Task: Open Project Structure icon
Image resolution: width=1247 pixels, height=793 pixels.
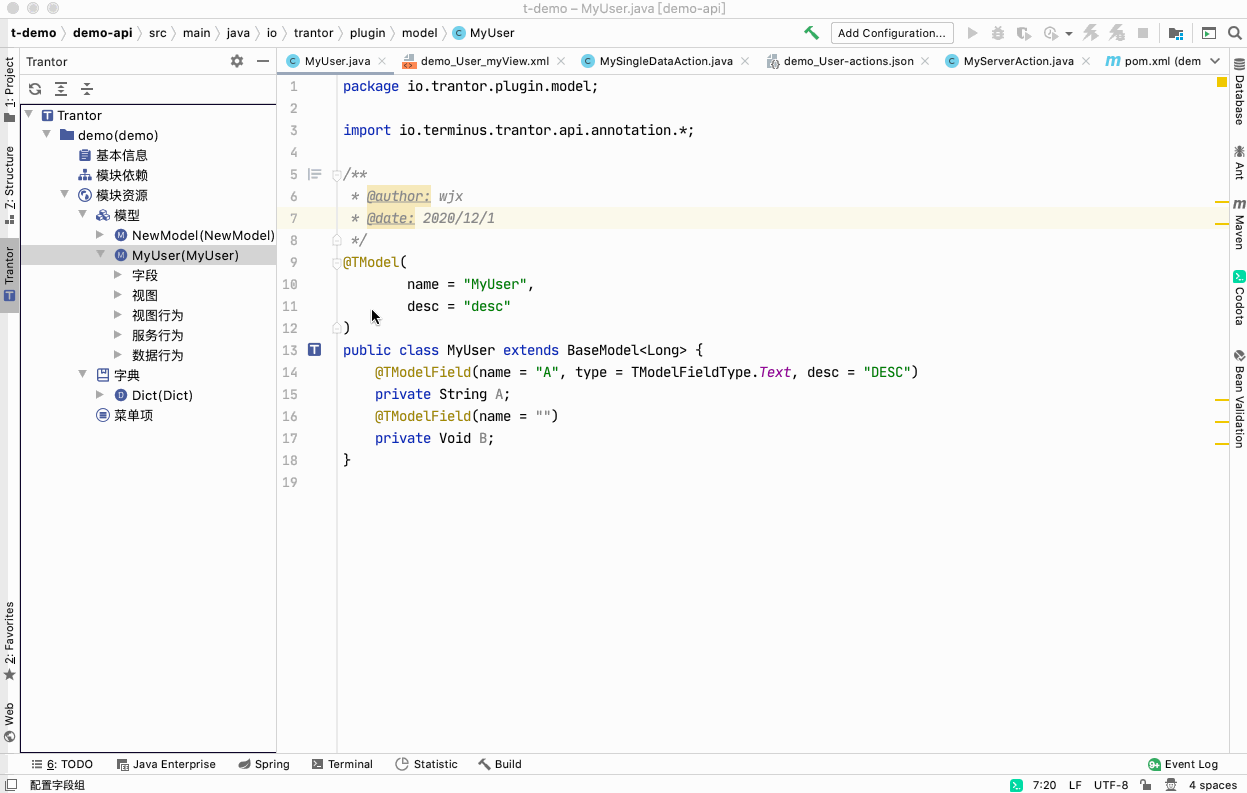Action: (1176, 33)
